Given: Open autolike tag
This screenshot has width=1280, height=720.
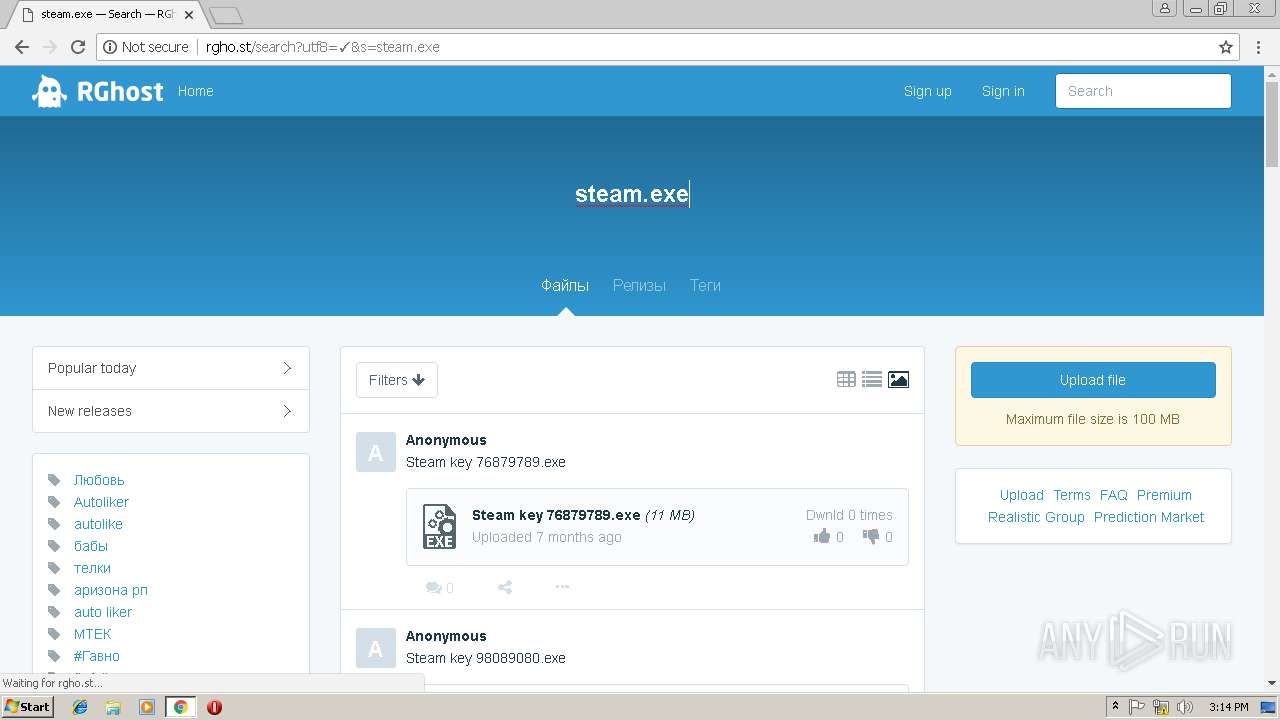Looking at the screenshot, I should coord(98,524).
